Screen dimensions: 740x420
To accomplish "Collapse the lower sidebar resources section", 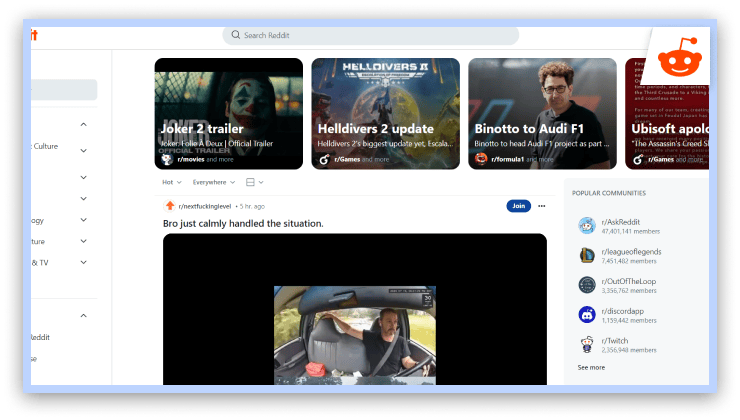I will [84, 315].
